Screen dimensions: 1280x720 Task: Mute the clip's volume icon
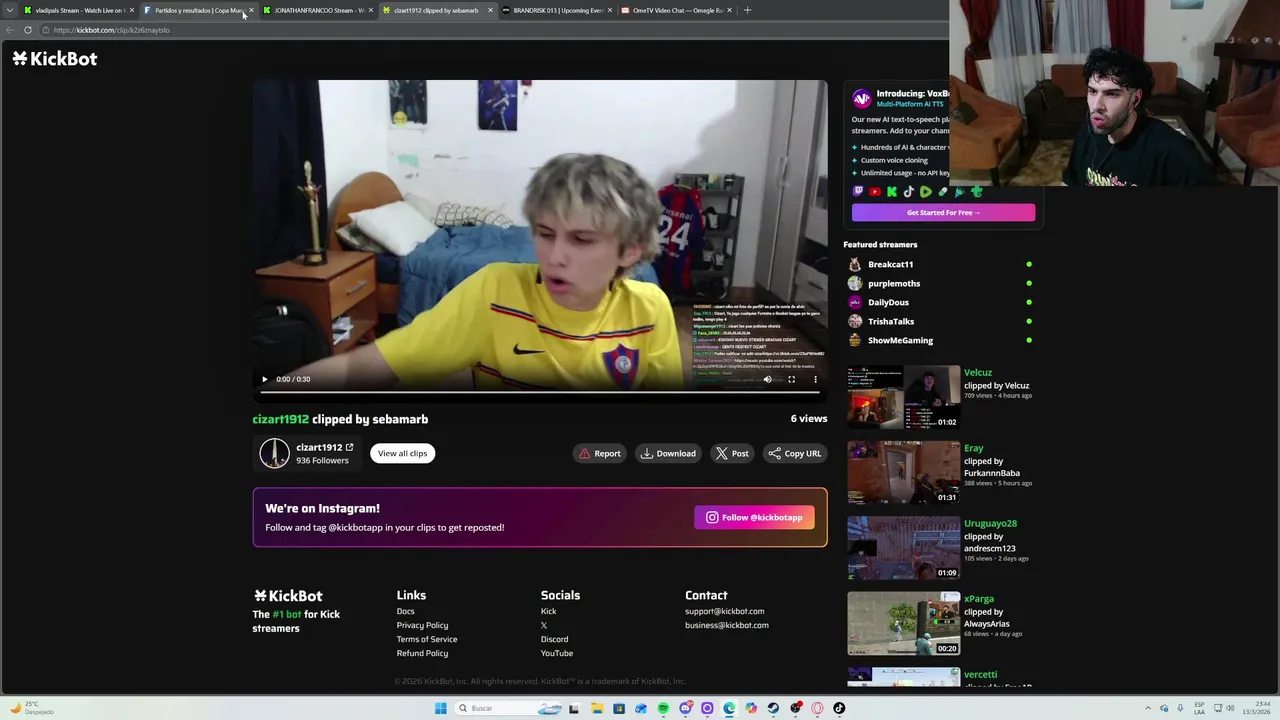click(x=768, y=379)
